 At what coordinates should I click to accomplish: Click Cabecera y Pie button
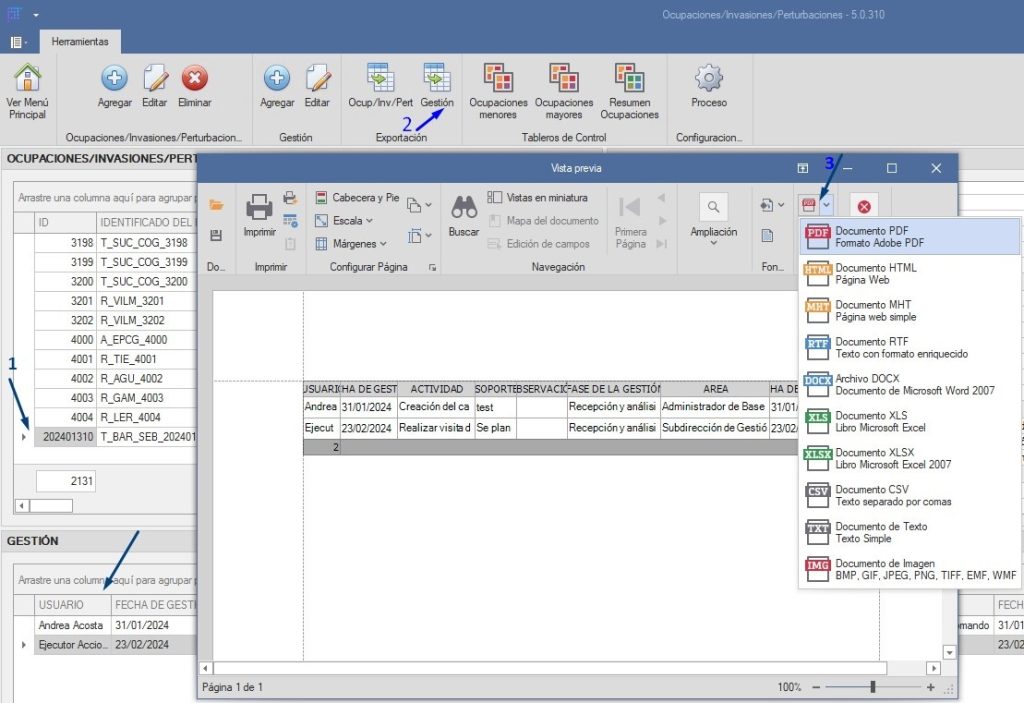pos(357,198)
